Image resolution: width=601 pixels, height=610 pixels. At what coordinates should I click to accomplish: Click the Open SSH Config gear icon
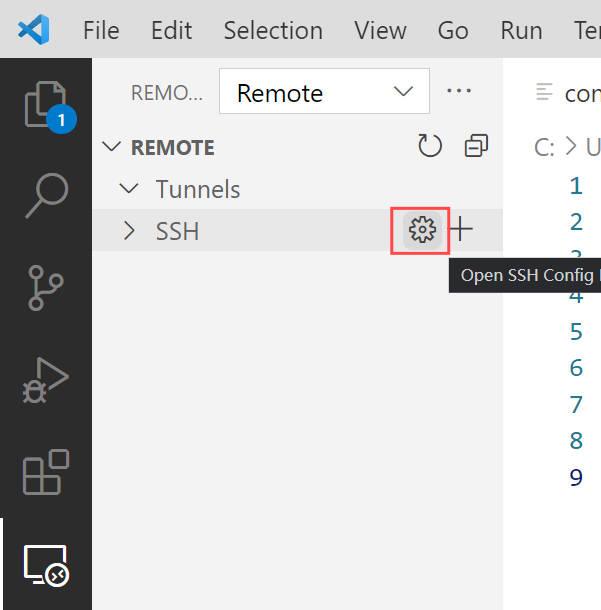(x=422, y=230)
